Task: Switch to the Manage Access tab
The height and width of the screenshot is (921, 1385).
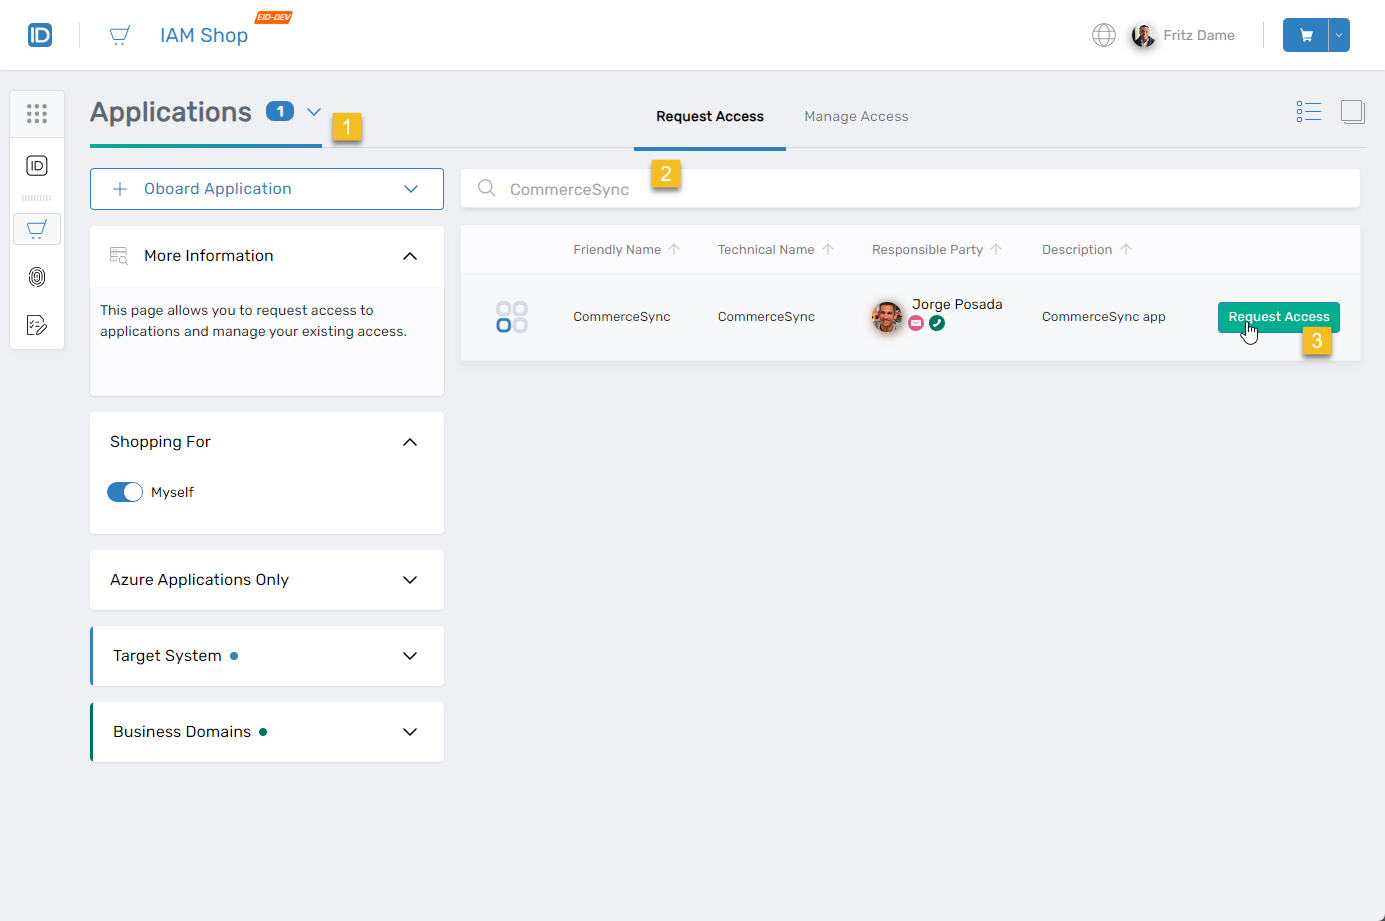Action: [x=856, y=116]
